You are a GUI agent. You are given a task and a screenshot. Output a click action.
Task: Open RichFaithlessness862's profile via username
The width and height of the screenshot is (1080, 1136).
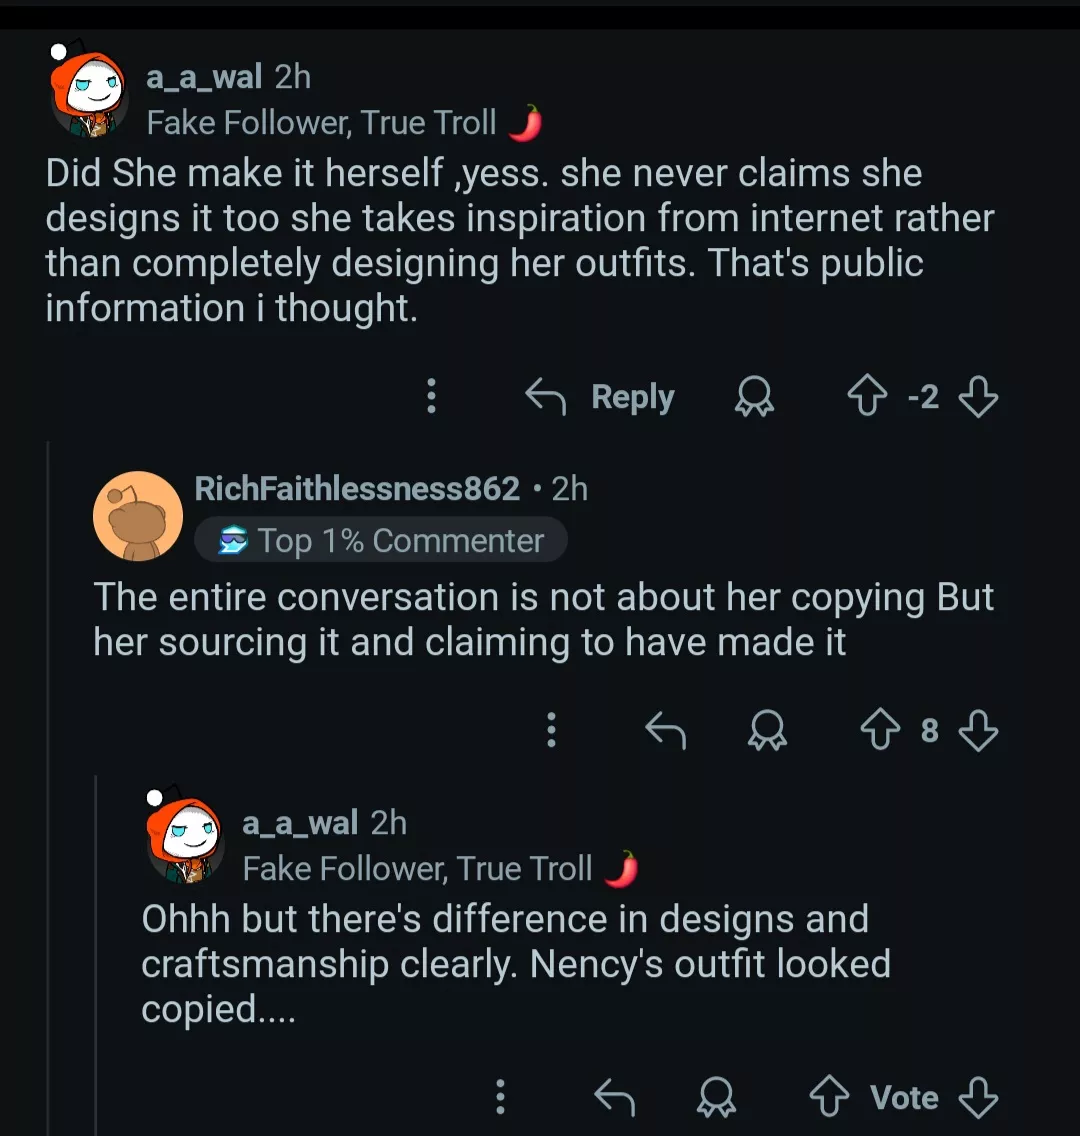pyautogui.click(x=356, y=489)
